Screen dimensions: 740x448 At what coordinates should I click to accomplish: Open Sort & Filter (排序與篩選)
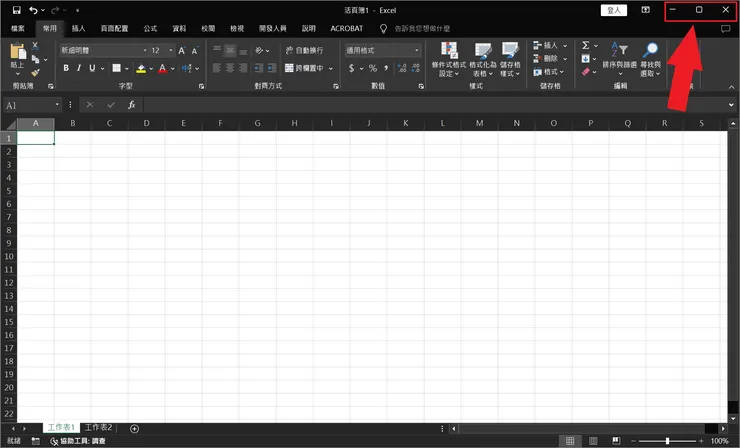tap(620, 59)
